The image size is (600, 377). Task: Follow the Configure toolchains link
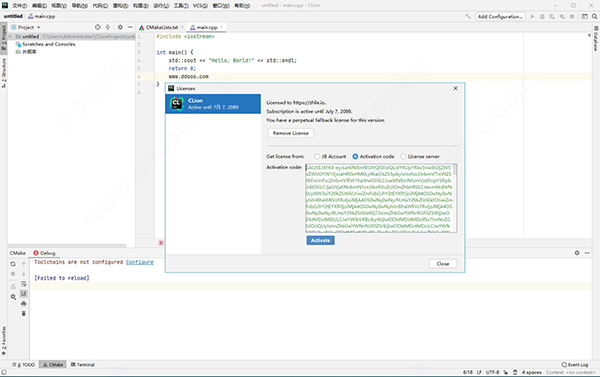[x=140, y=262]
